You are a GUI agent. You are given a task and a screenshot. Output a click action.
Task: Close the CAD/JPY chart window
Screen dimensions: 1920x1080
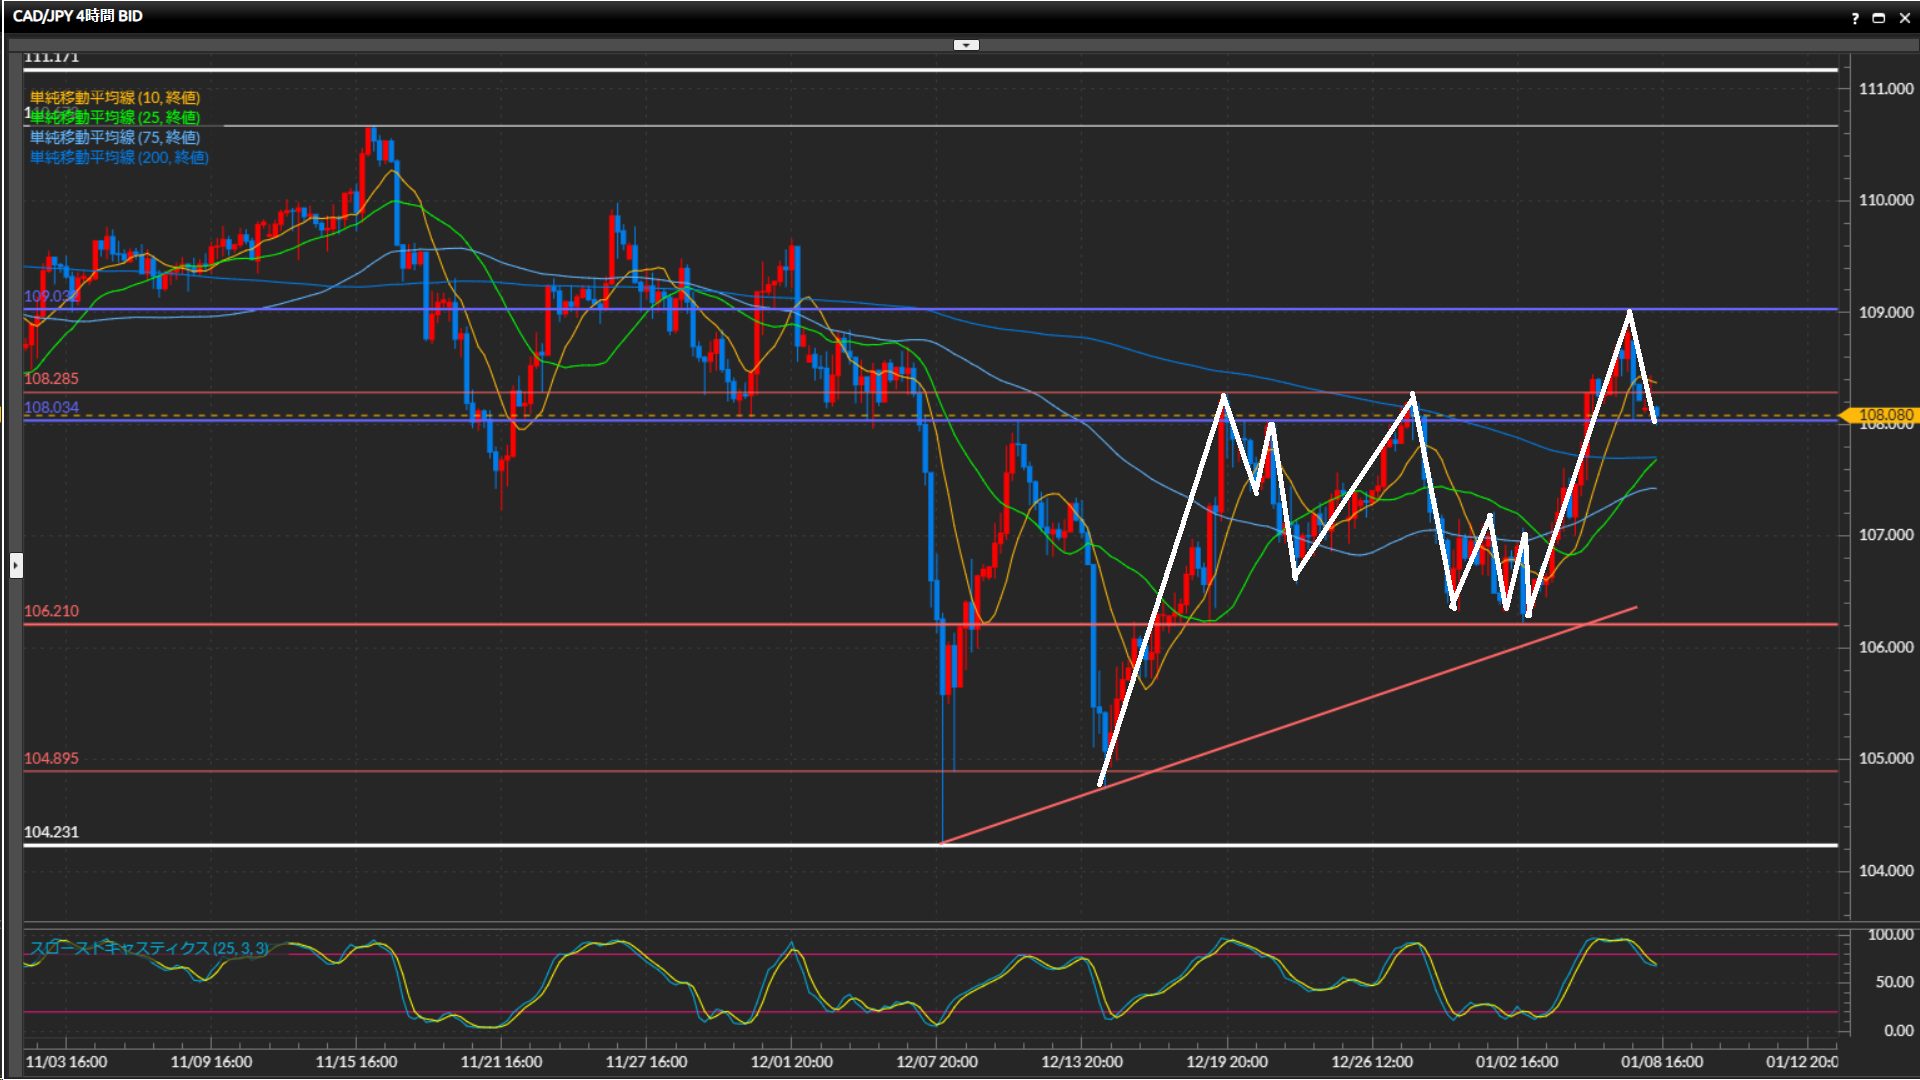coord(1904,18)
